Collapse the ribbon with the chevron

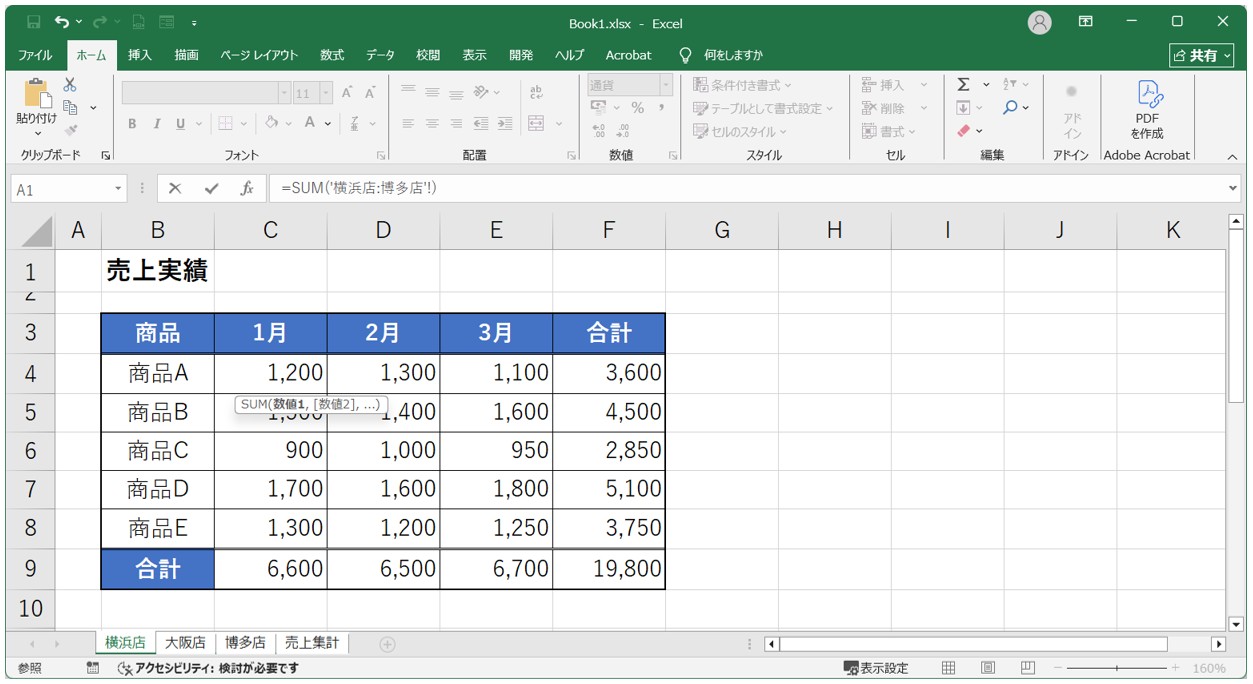(1232, 157)
